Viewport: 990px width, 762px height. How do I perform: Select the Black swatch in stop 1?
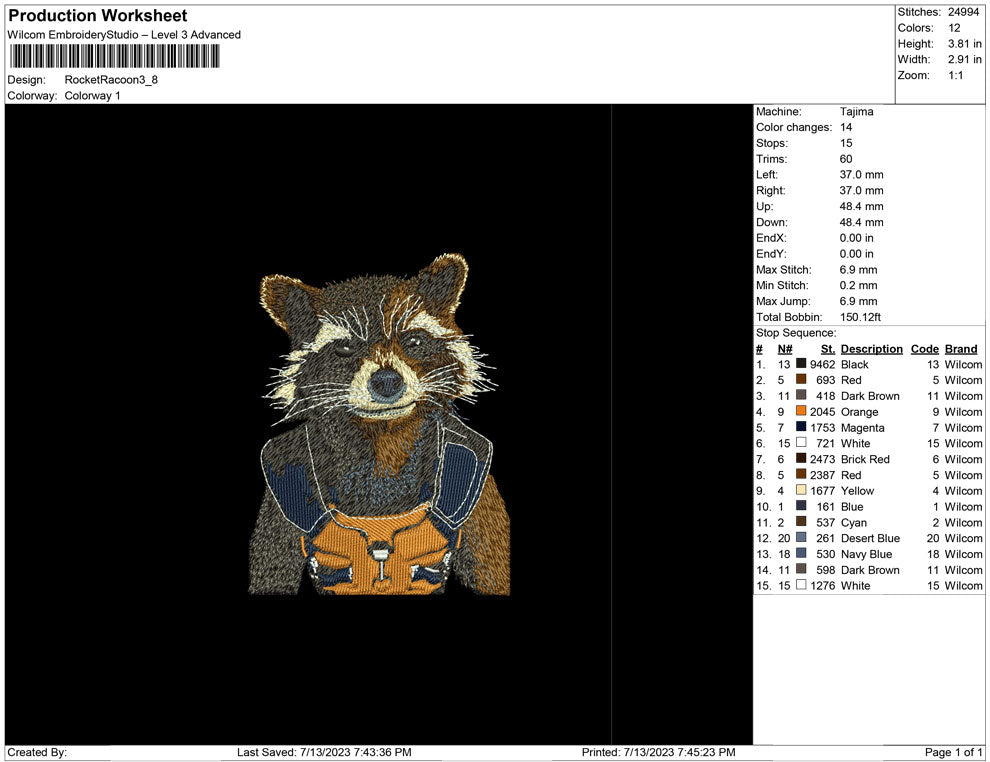(801, 365)
